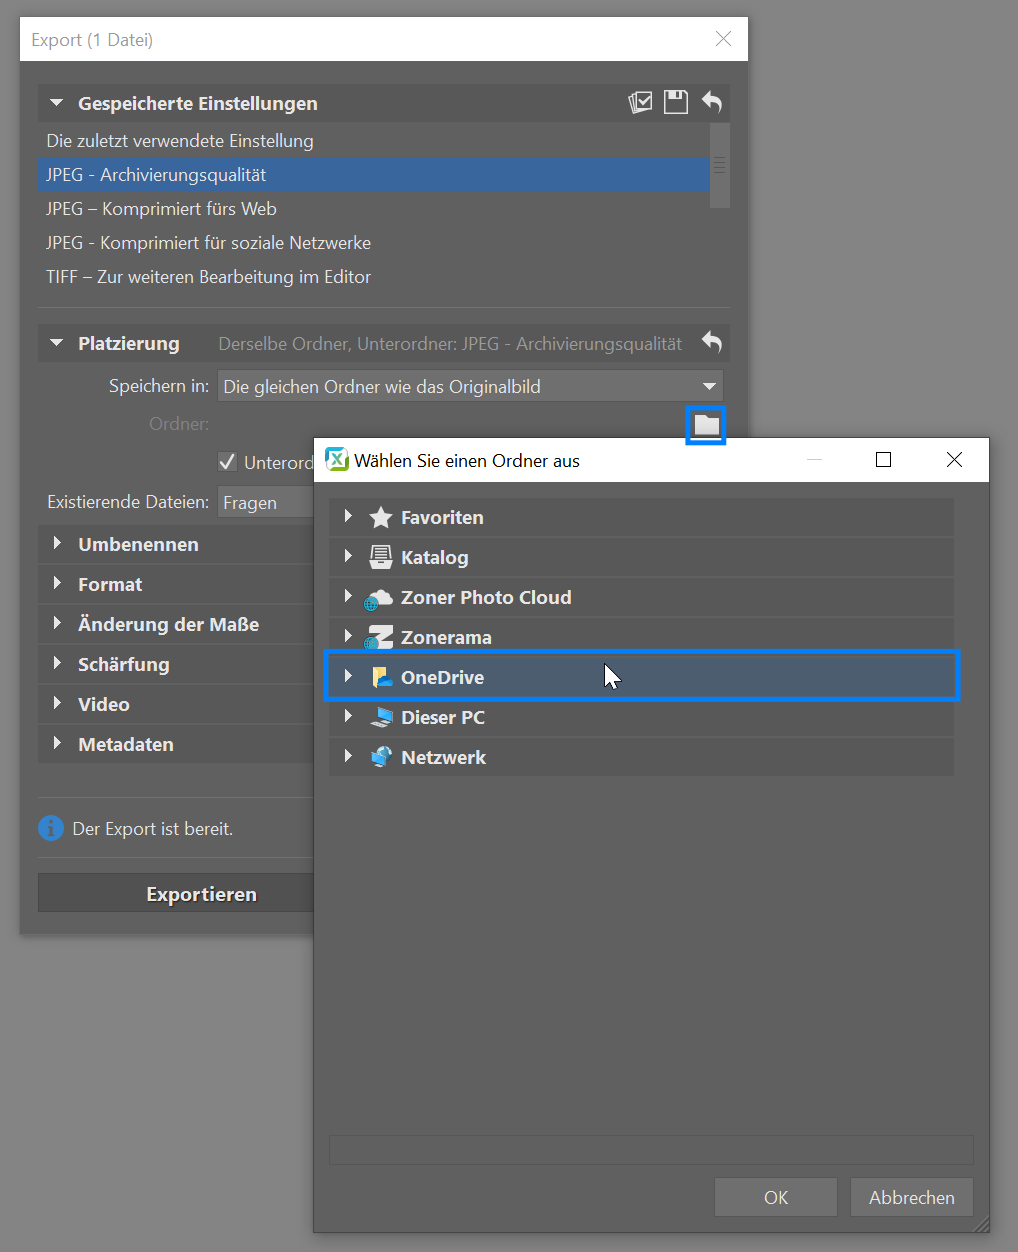Click the save preset floppy disk icon
The height and width of the screenshot is (1252, 1018).
pos(676,102)
